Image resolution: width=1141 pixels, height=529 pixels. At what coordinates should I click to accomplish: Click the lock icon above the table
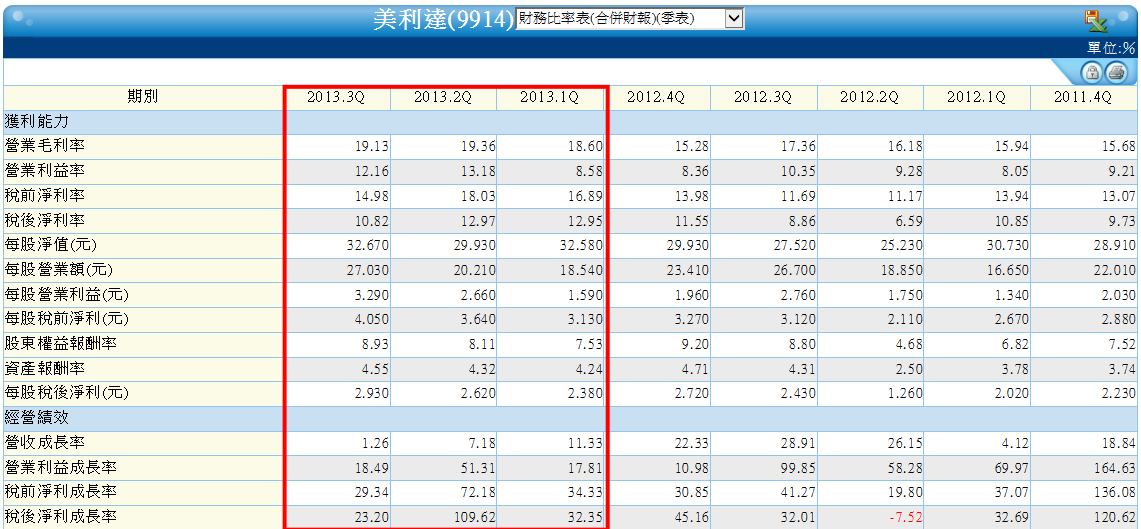click(1092, 73)
